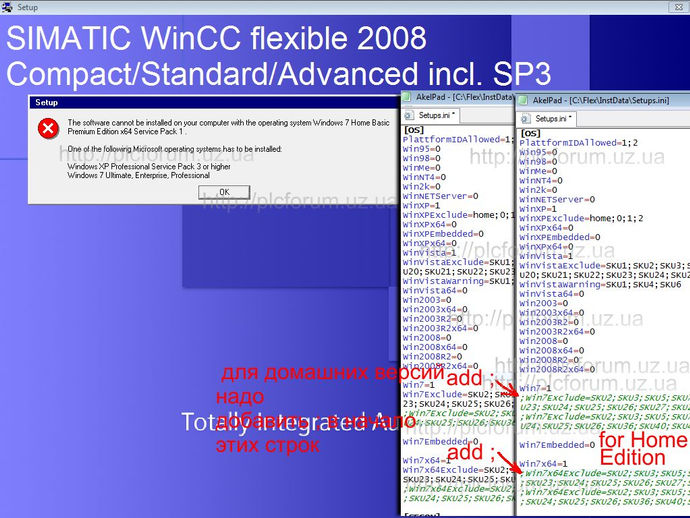Click 'WinXPExclude=home;0;1;2' in right AkelPad
690x518 pixels.
pos(581,218)
